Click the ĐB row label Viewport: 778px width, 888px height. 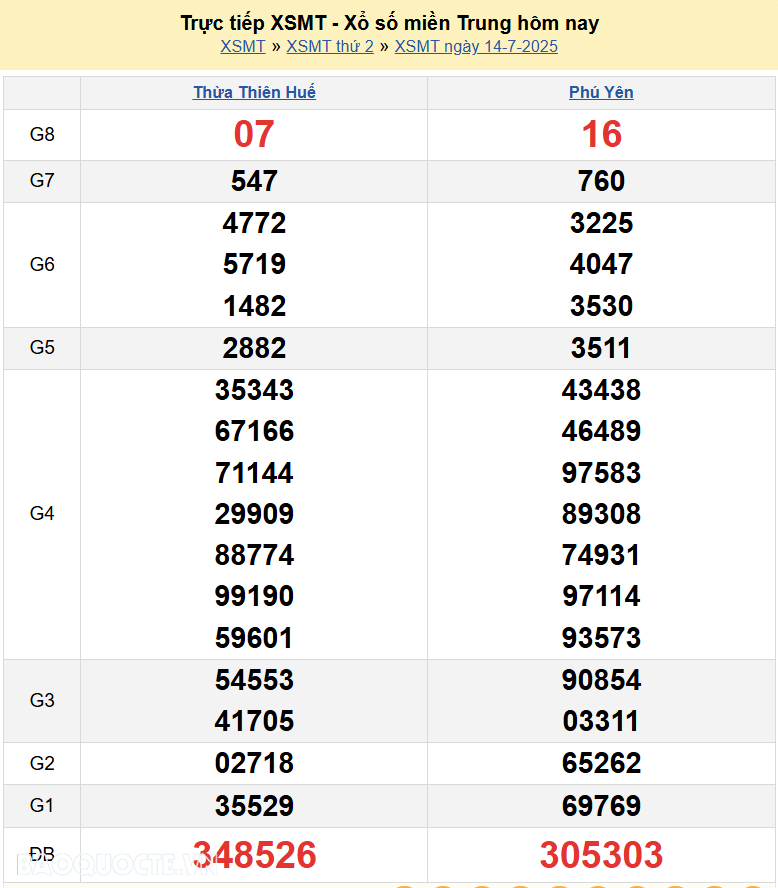42,855
